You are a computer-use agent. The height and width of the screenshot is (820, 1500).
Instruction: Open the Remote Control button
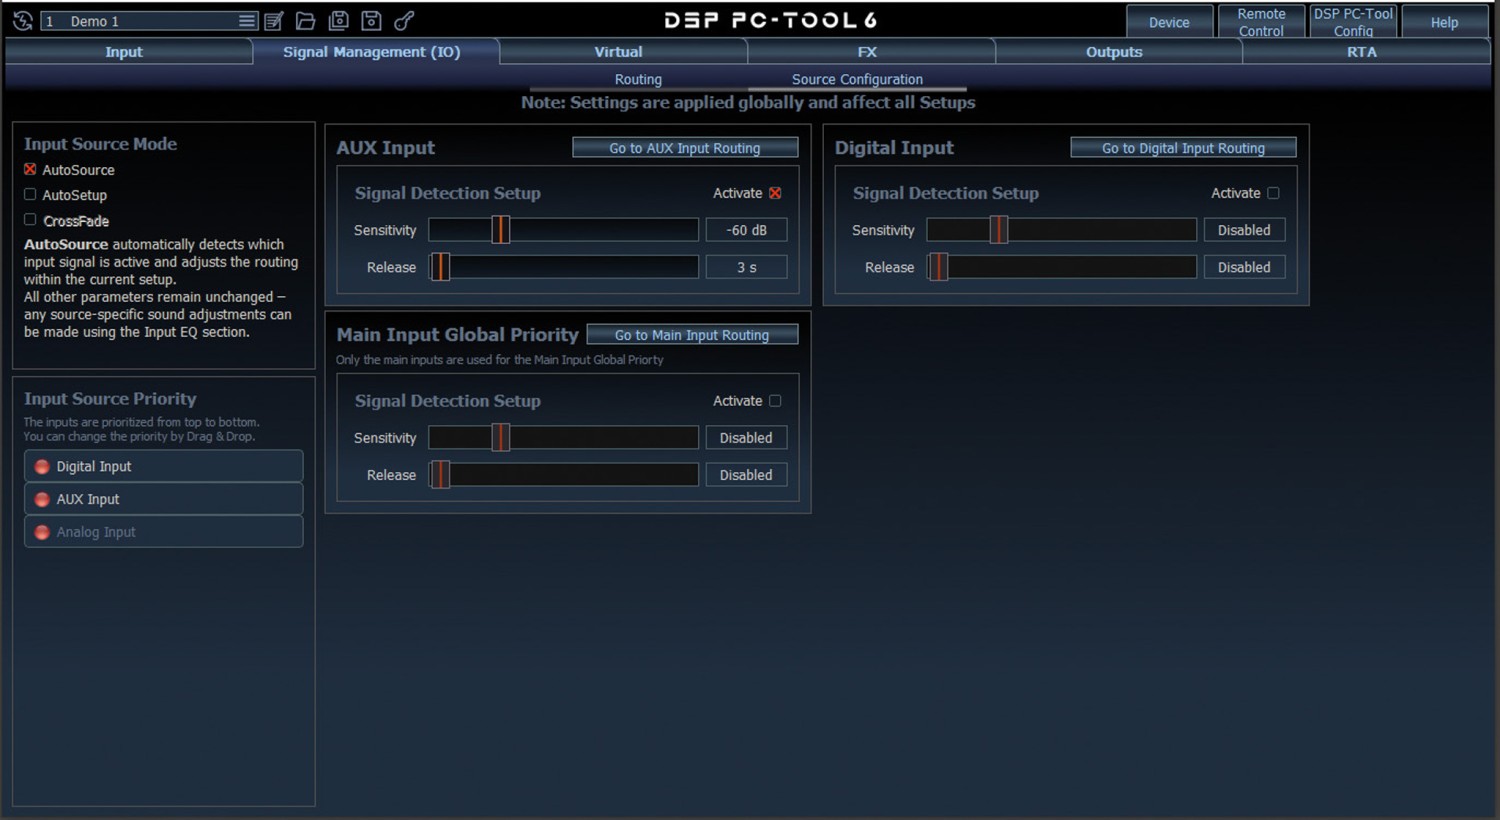1261,22
